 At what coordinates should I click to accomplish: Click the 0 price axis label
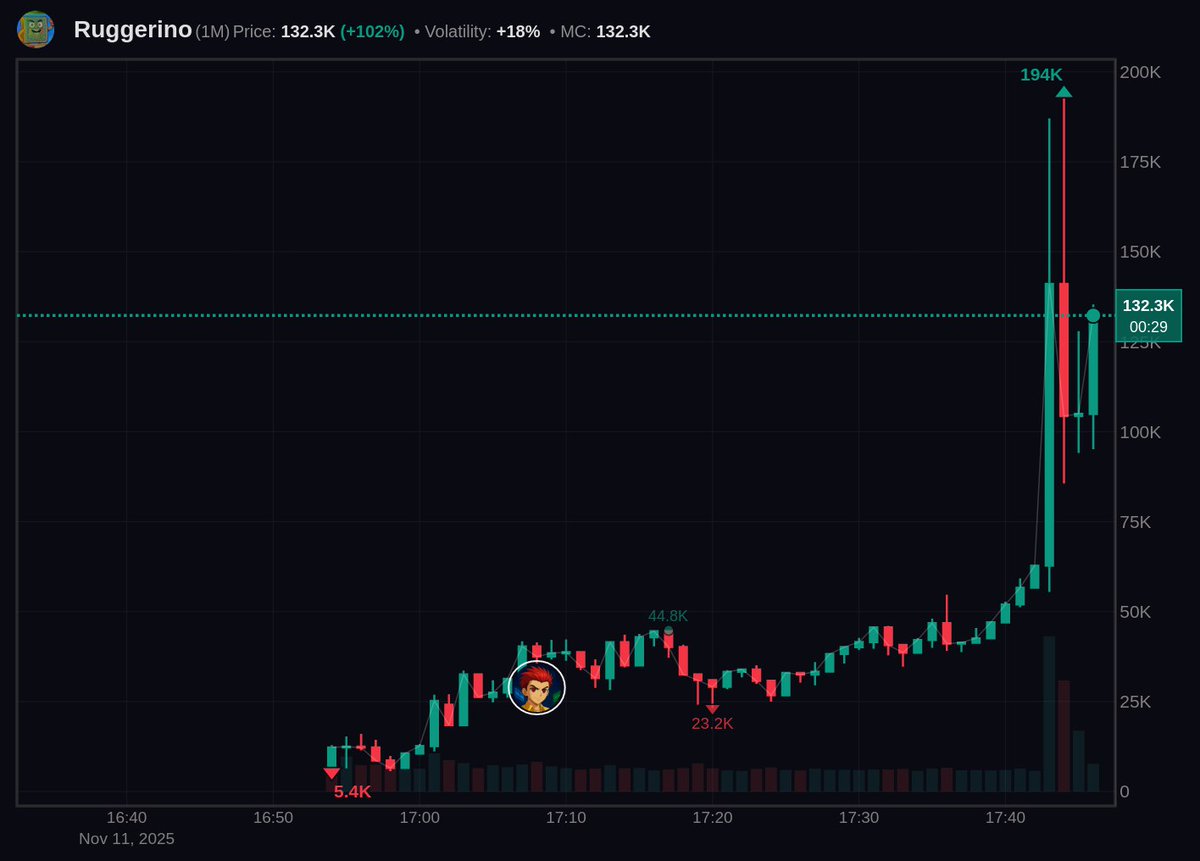1125,792
